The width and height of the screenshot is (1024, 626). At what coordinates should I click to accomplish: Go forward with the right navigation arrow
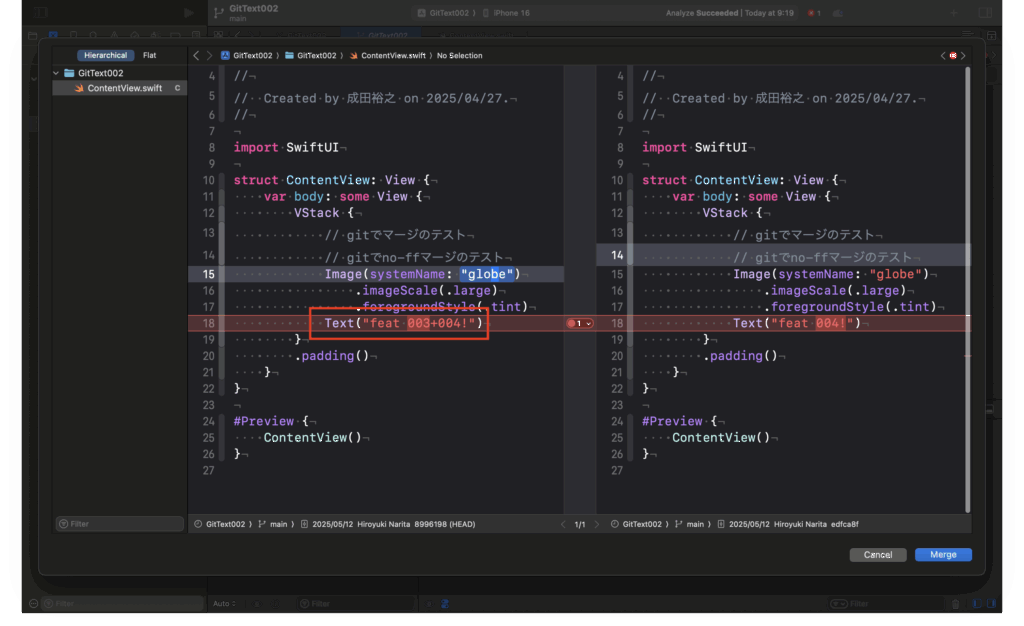coord(209,55)
